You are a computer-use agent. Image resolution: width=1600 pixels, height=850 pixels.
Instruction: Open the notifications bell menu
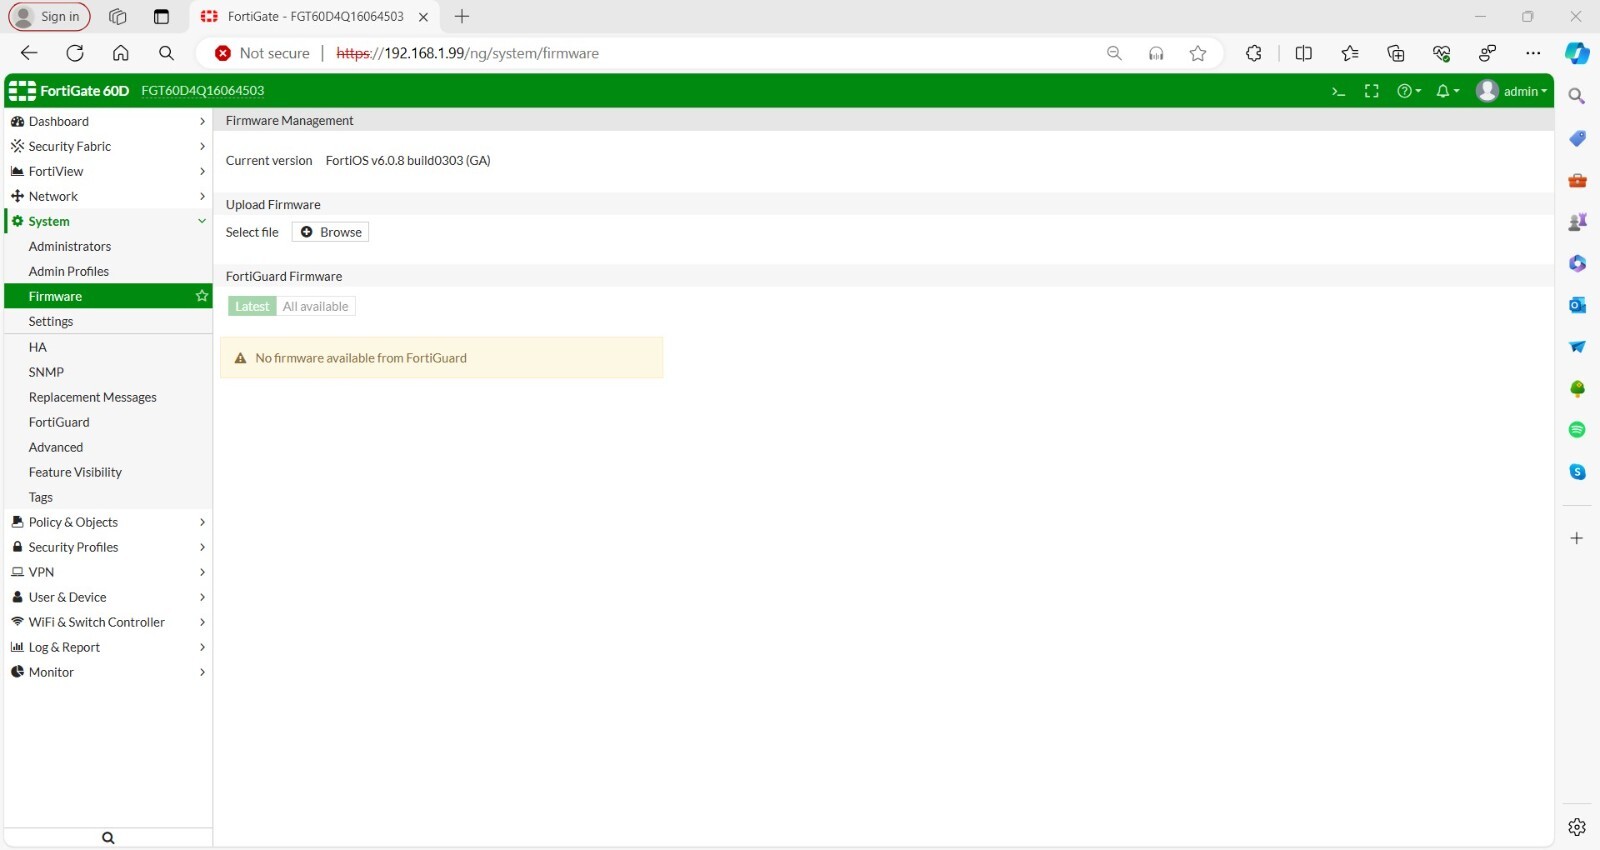[x=1447, y=91]
